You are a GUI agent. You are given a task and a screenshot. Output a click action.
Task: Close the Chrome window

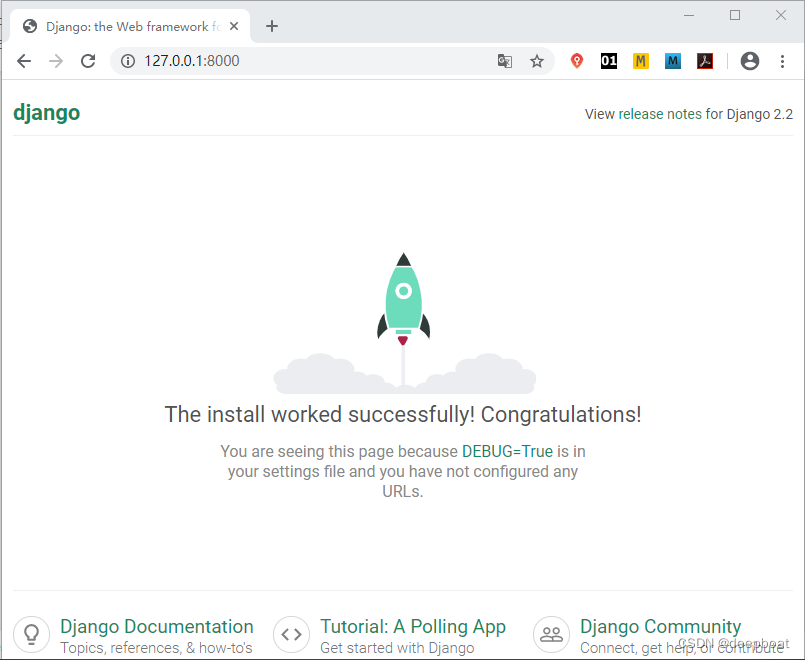pyautogui.click(x=781, y=15)
